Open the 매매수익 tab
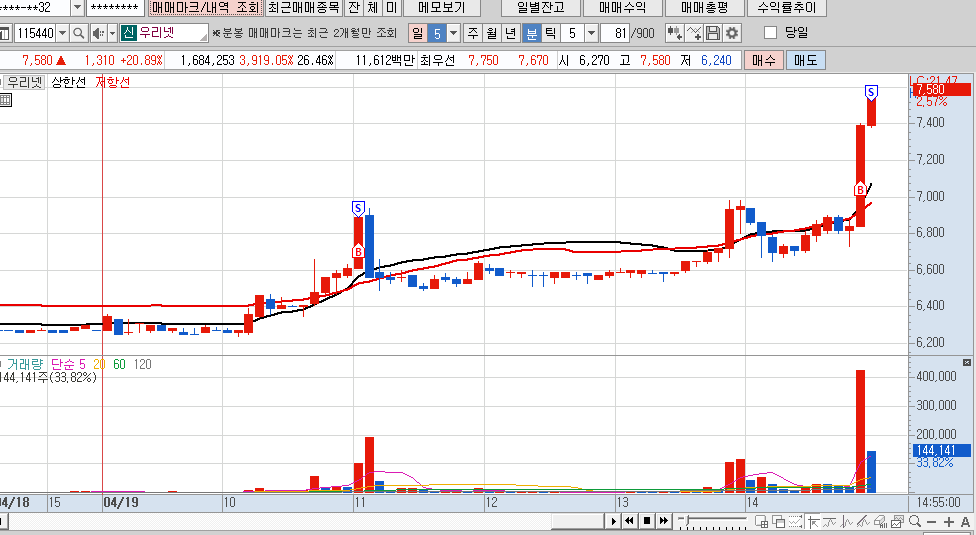This screenshot has height=535, width=976. point(622,7)
